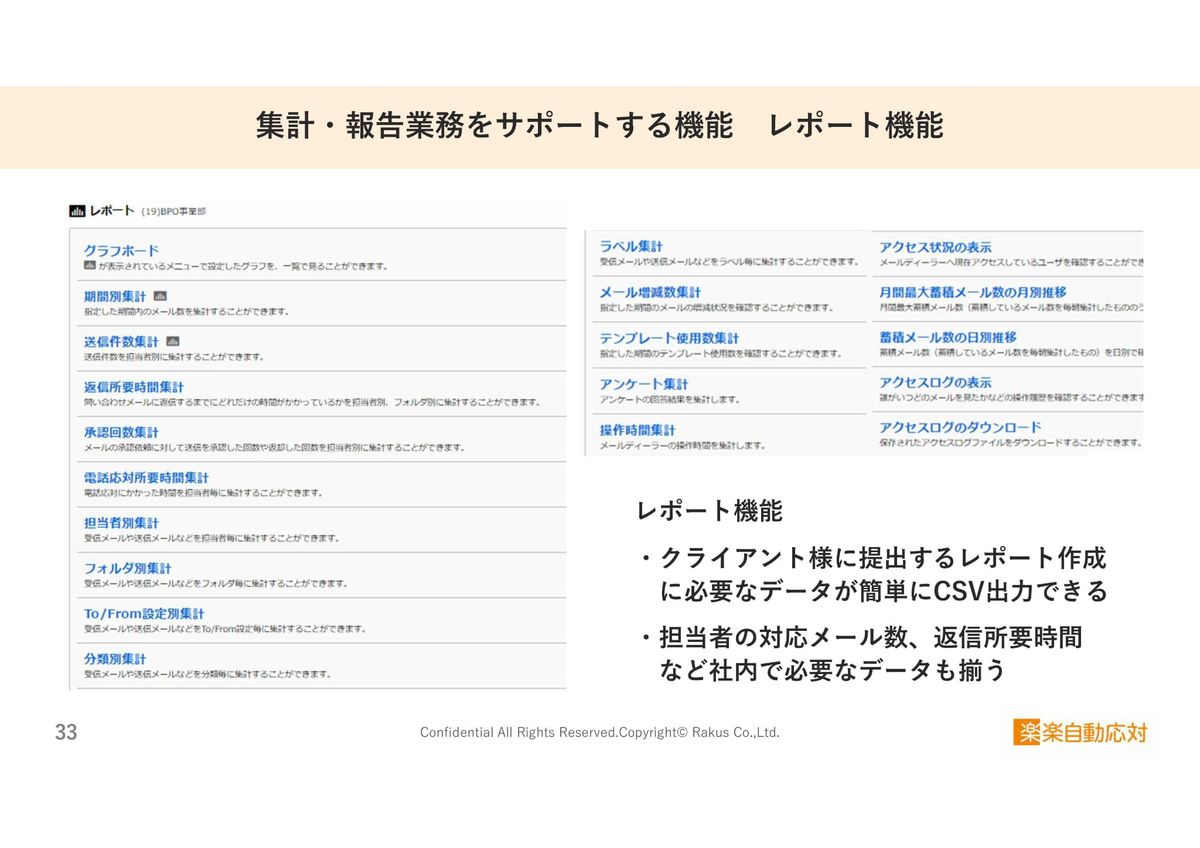Open 返信所要時間集計 report
The image size is (1200, 848).
pos(134,387)
